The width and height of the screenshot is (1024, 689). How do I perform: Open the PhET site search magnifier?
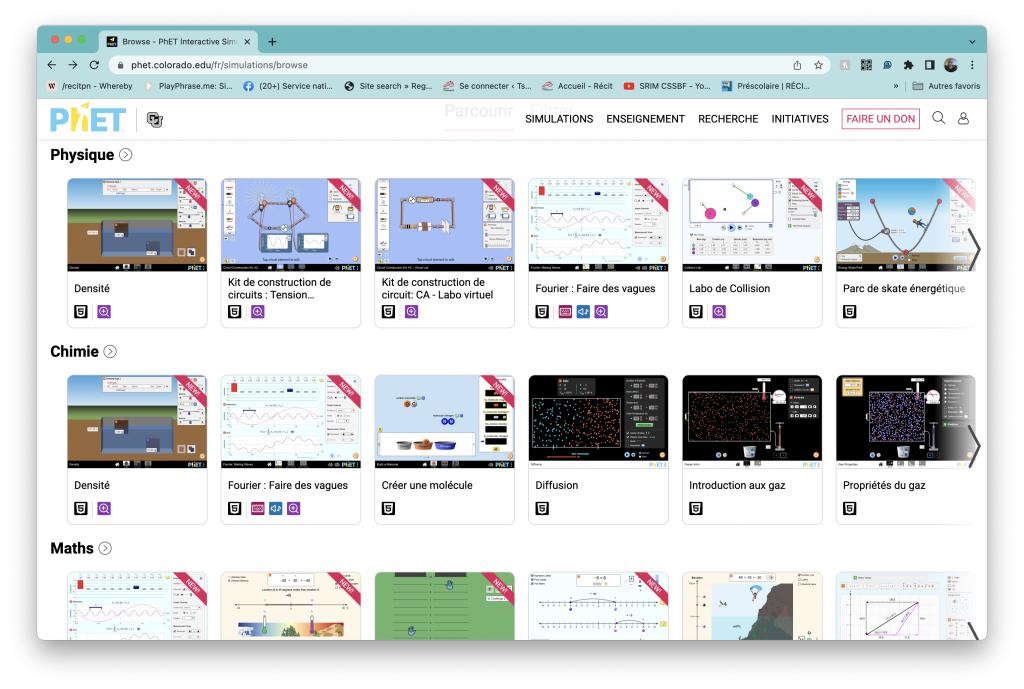938,118
